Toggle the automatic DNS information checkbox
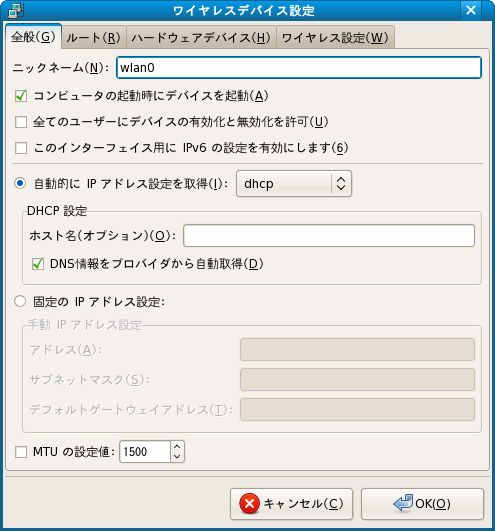Screen dimensions: 495x531 [38, 264]
